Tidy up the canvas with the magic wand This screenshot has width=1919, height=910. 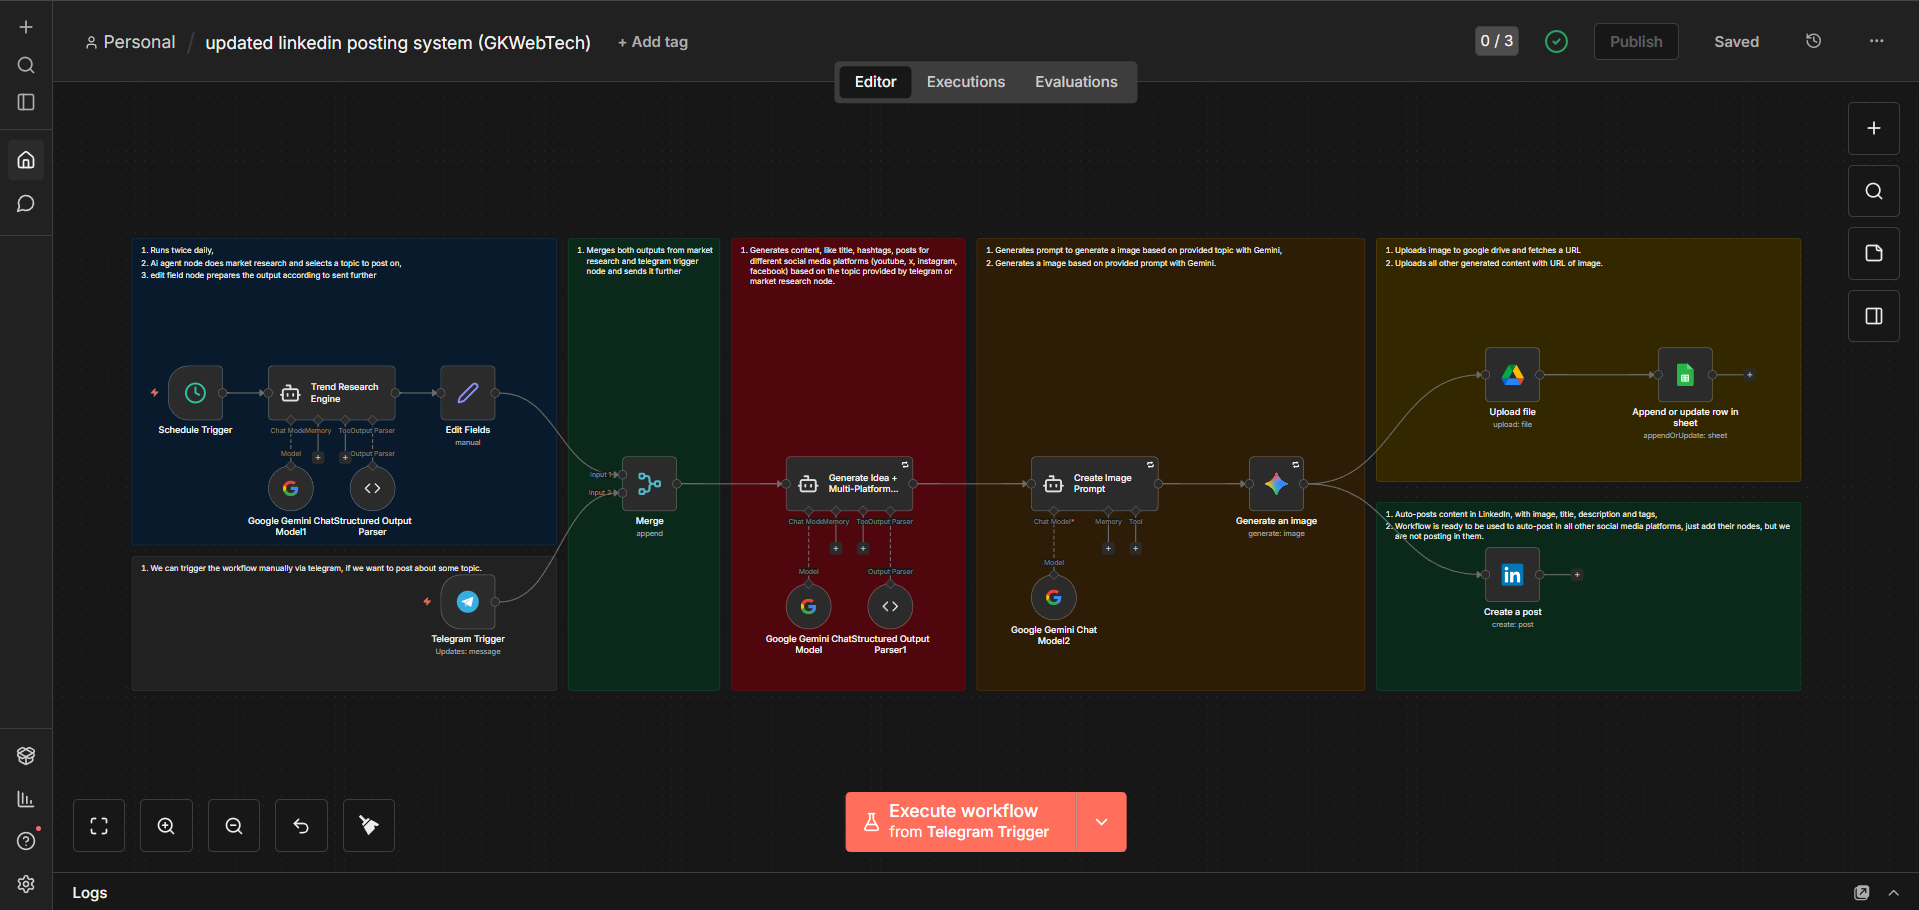[368, 825]
